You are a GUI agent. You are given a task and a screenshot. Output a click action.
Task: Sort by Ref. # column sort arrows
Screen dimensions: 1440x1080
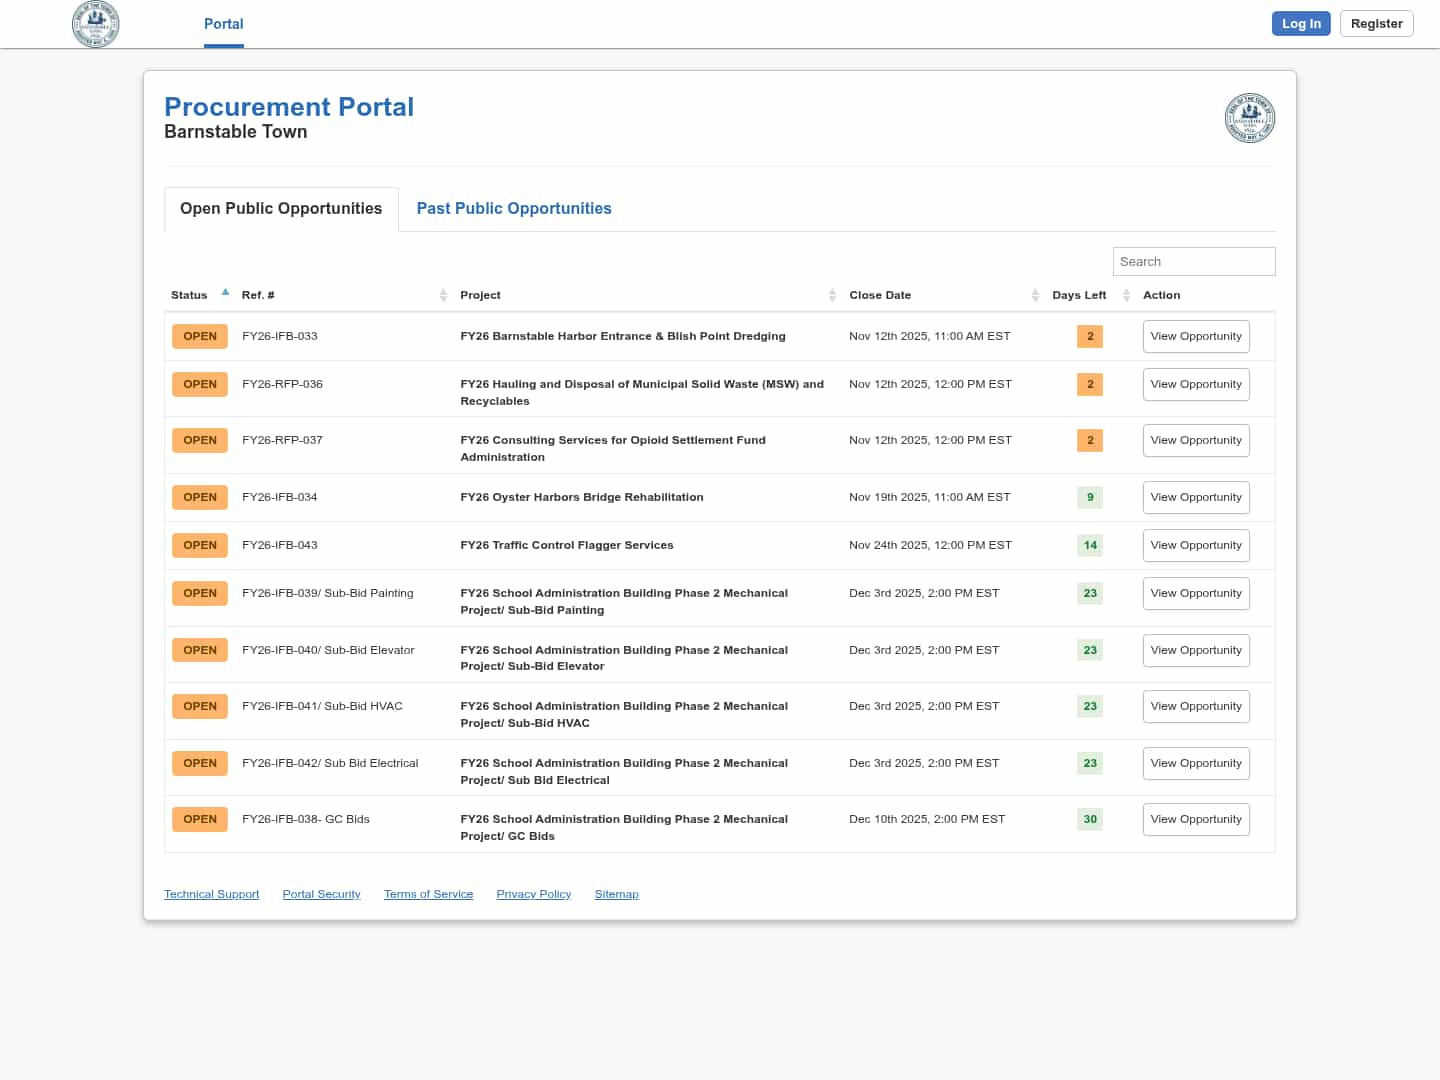pos(443,295)
